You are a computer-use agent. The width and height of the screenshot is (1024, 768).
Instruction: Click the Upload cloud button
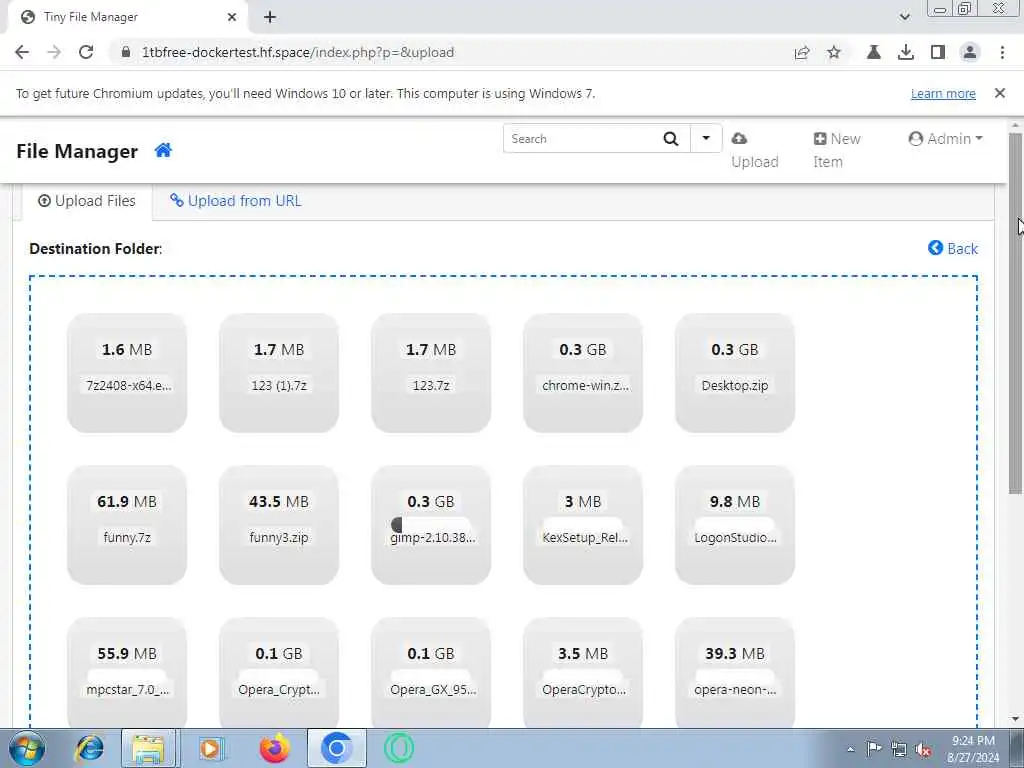(x=754, y=150)
